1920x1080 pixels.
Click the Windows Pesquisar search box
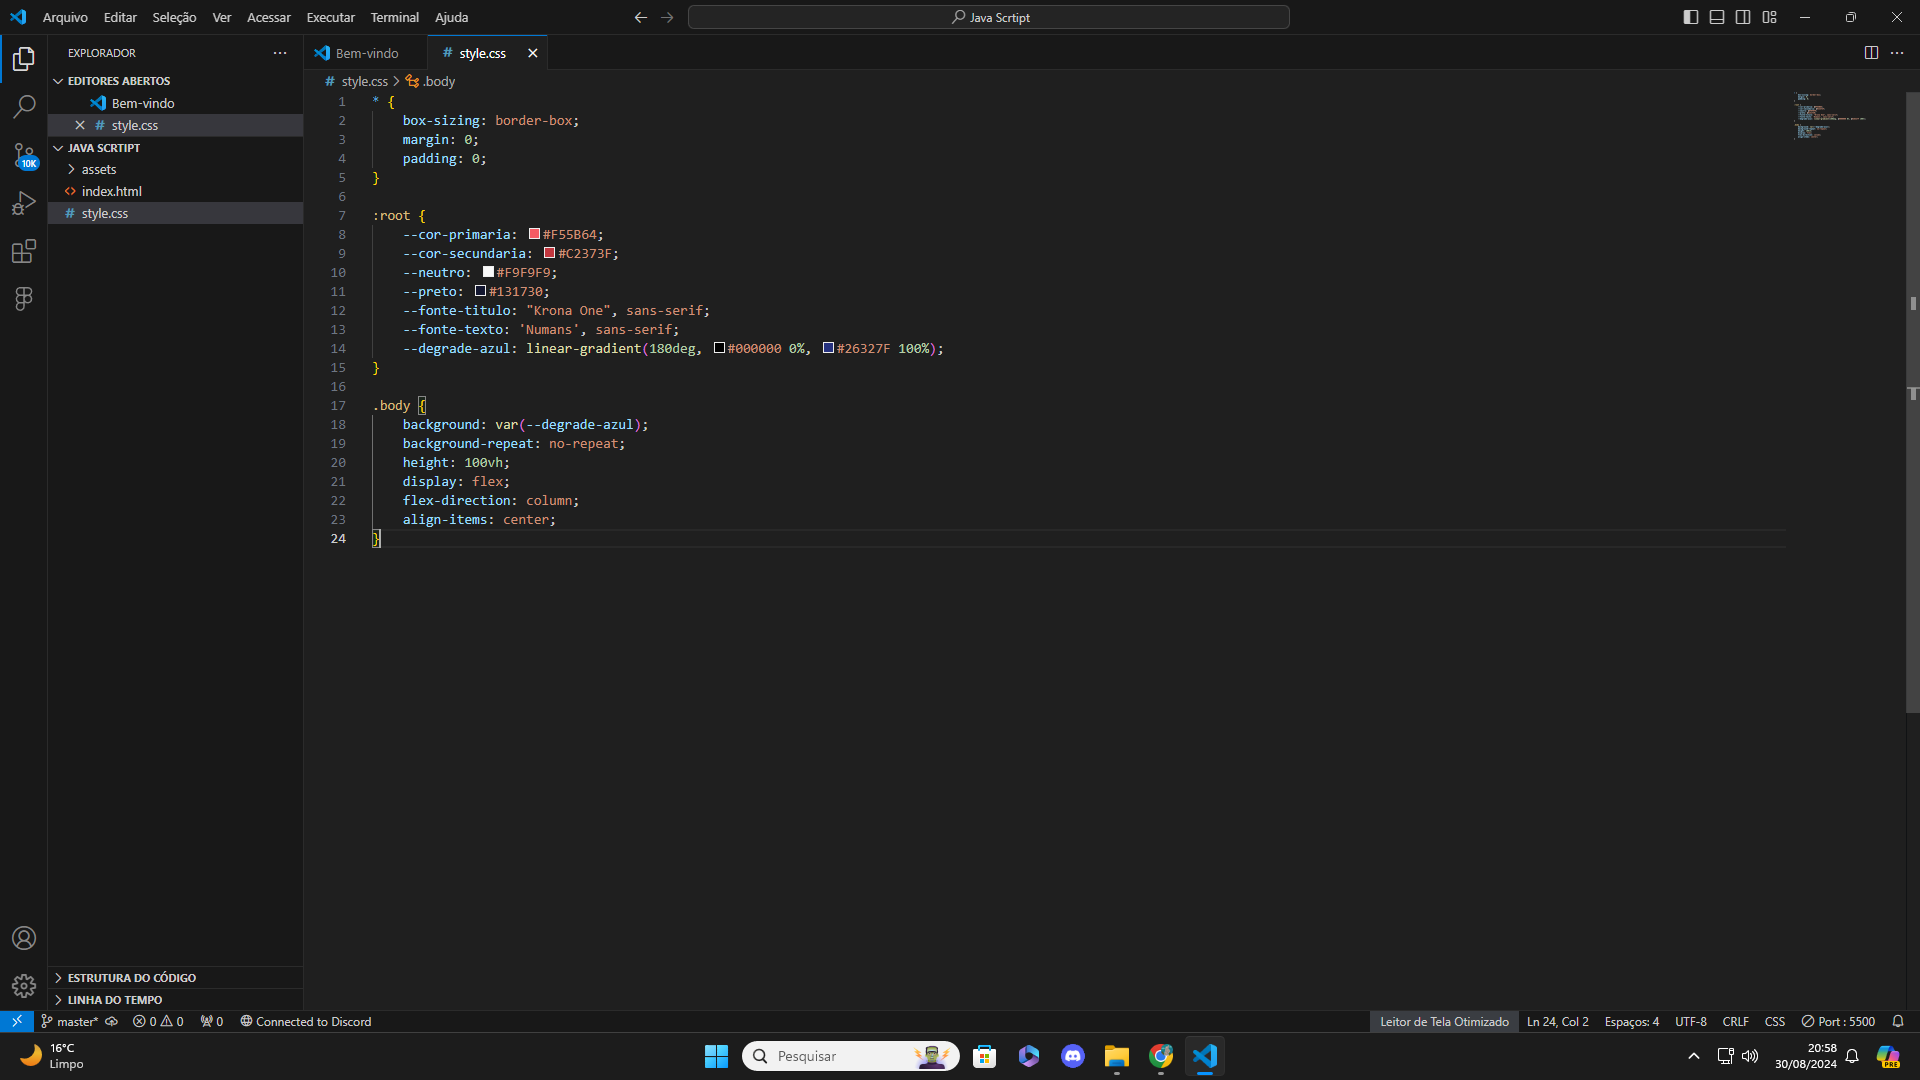coord(851,1056)
